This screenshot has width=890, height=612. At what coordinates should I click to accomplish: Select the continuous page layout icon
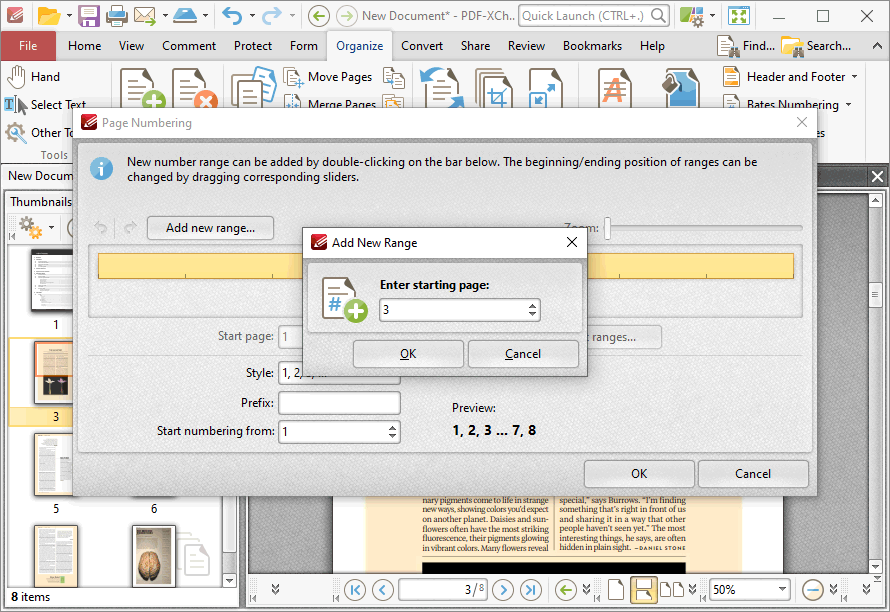(x=644, y=590)
